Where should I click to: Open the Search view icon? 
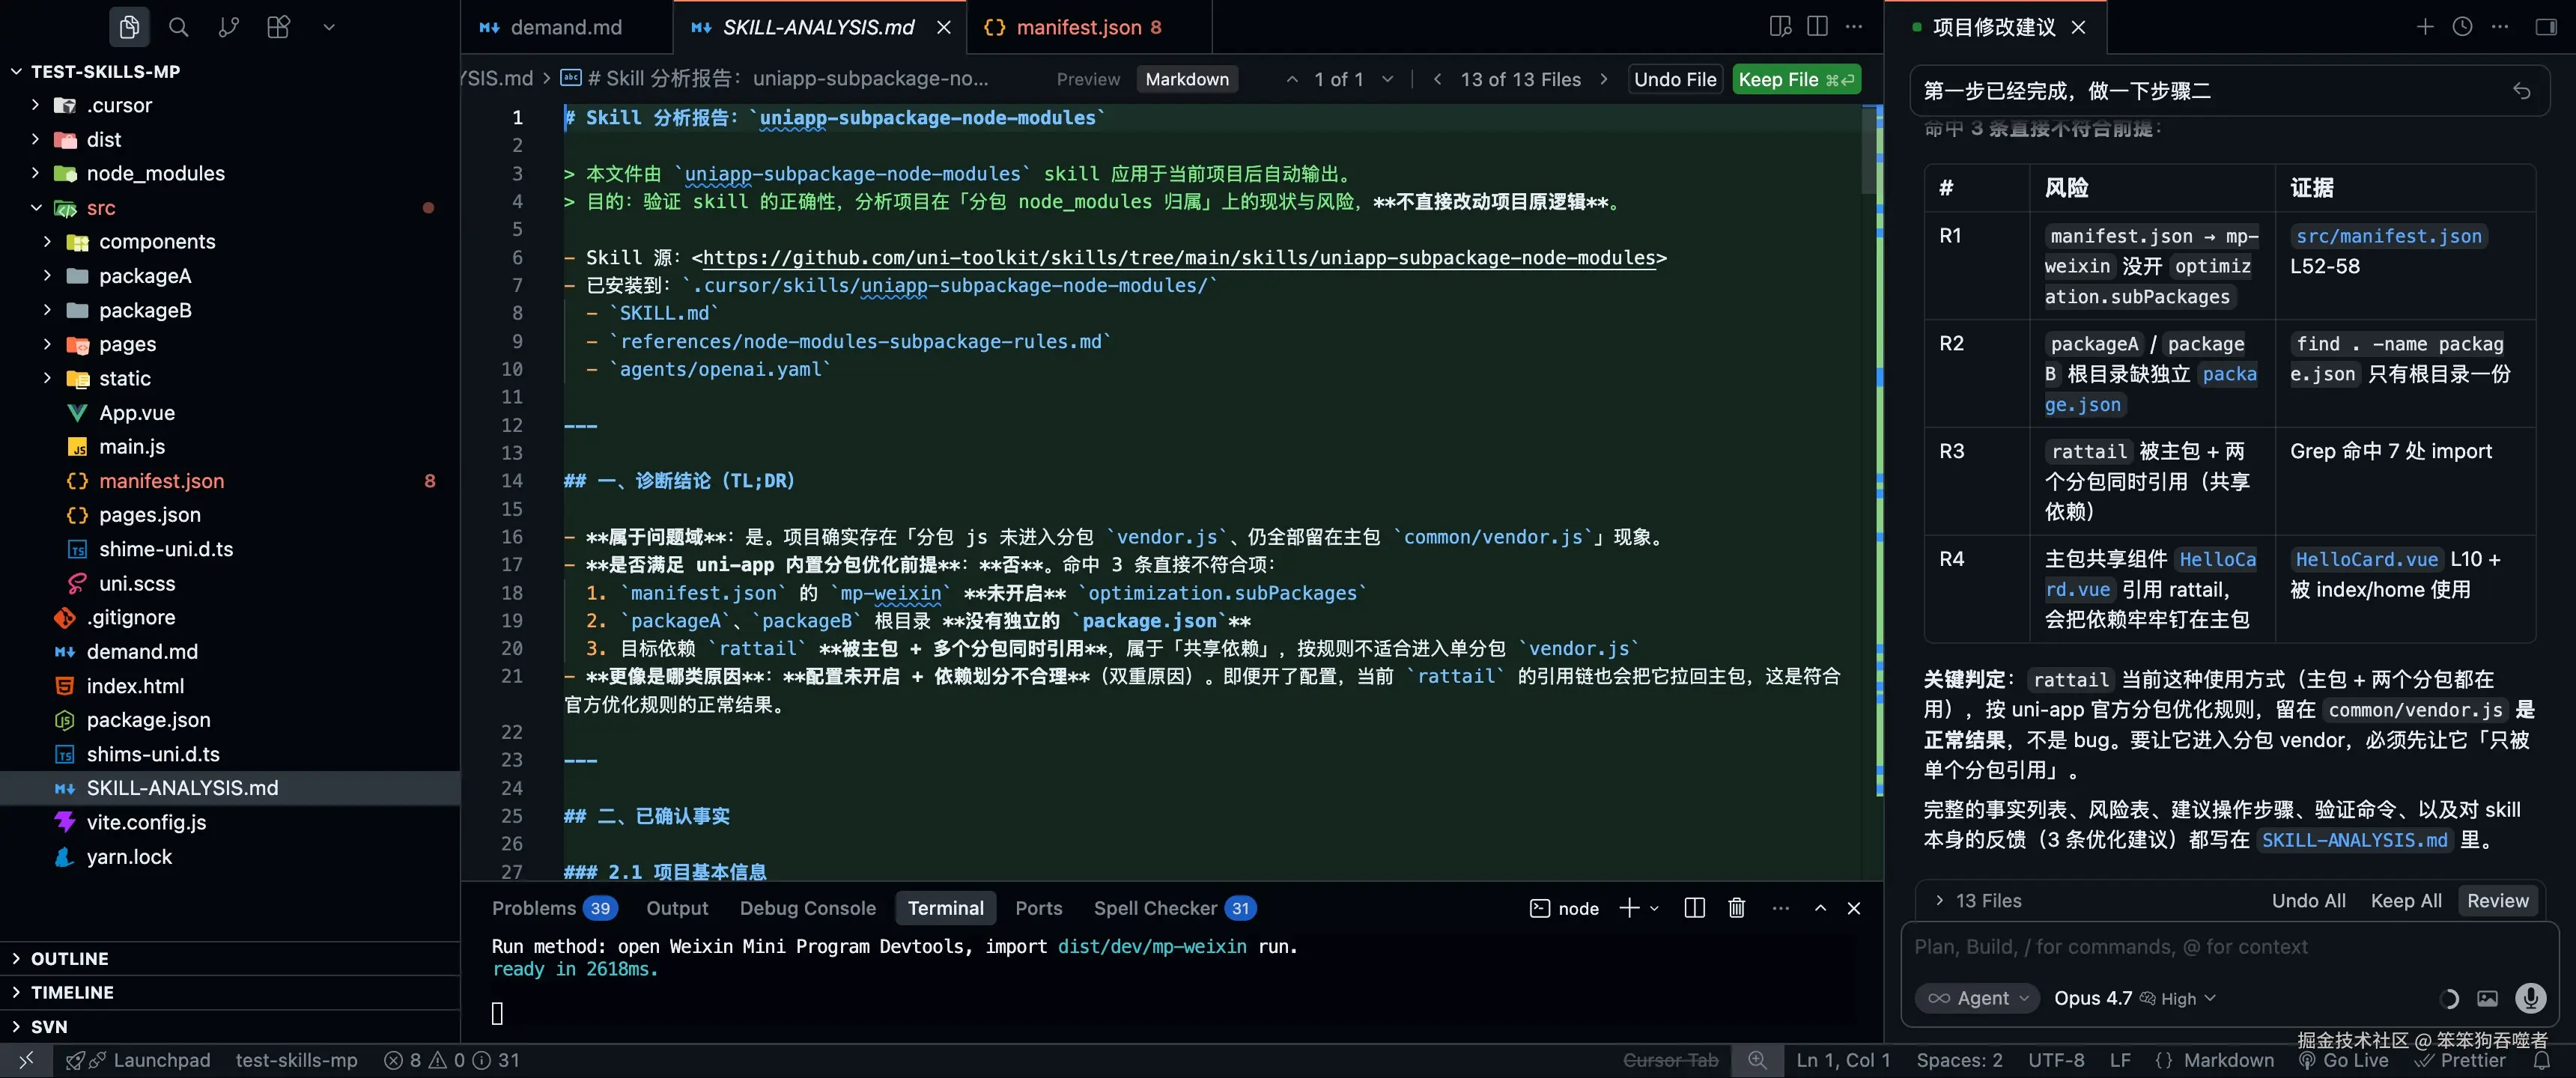(x=178, y=27)
